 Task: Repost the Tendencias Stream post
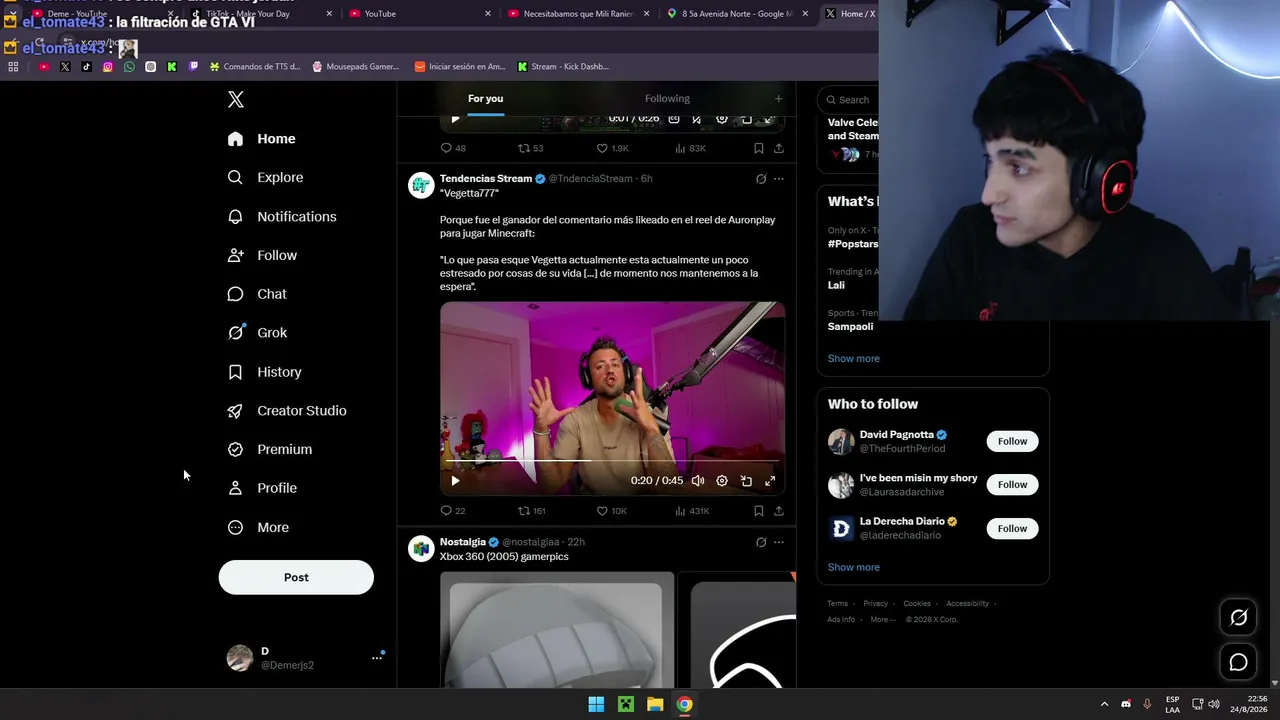pyautogui.click(x=531, y=511)
